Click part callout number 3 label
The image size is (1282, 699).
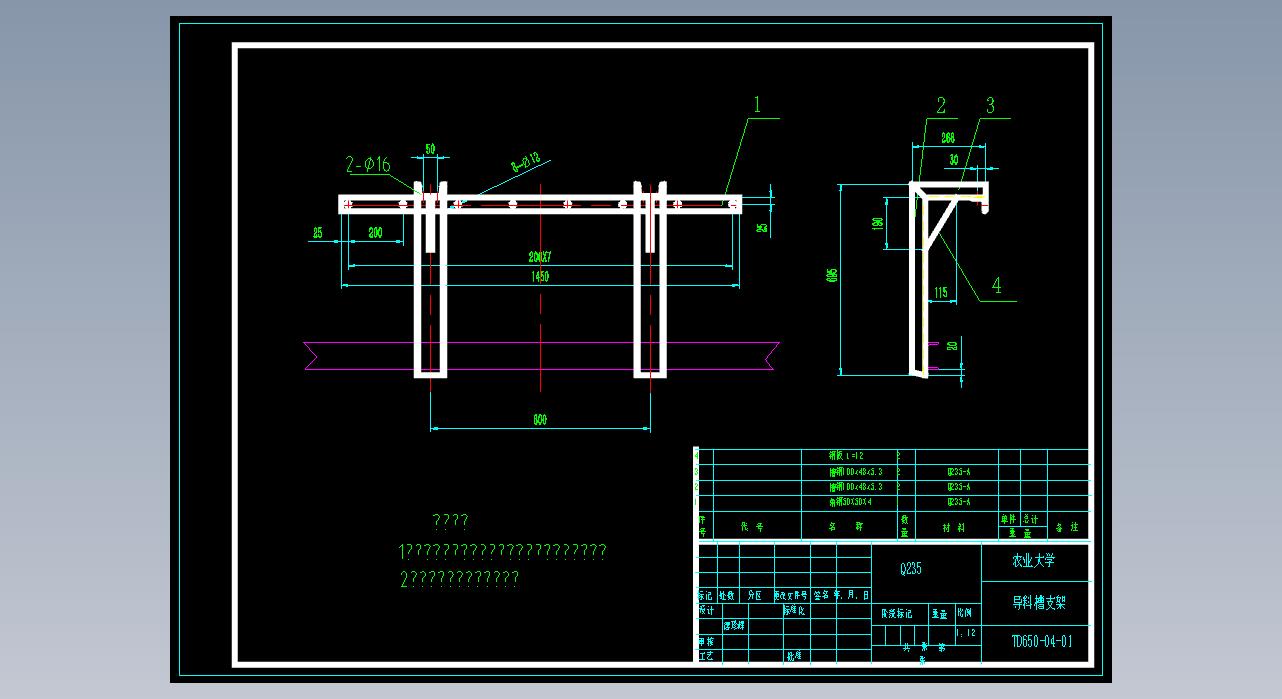(990, 106)
